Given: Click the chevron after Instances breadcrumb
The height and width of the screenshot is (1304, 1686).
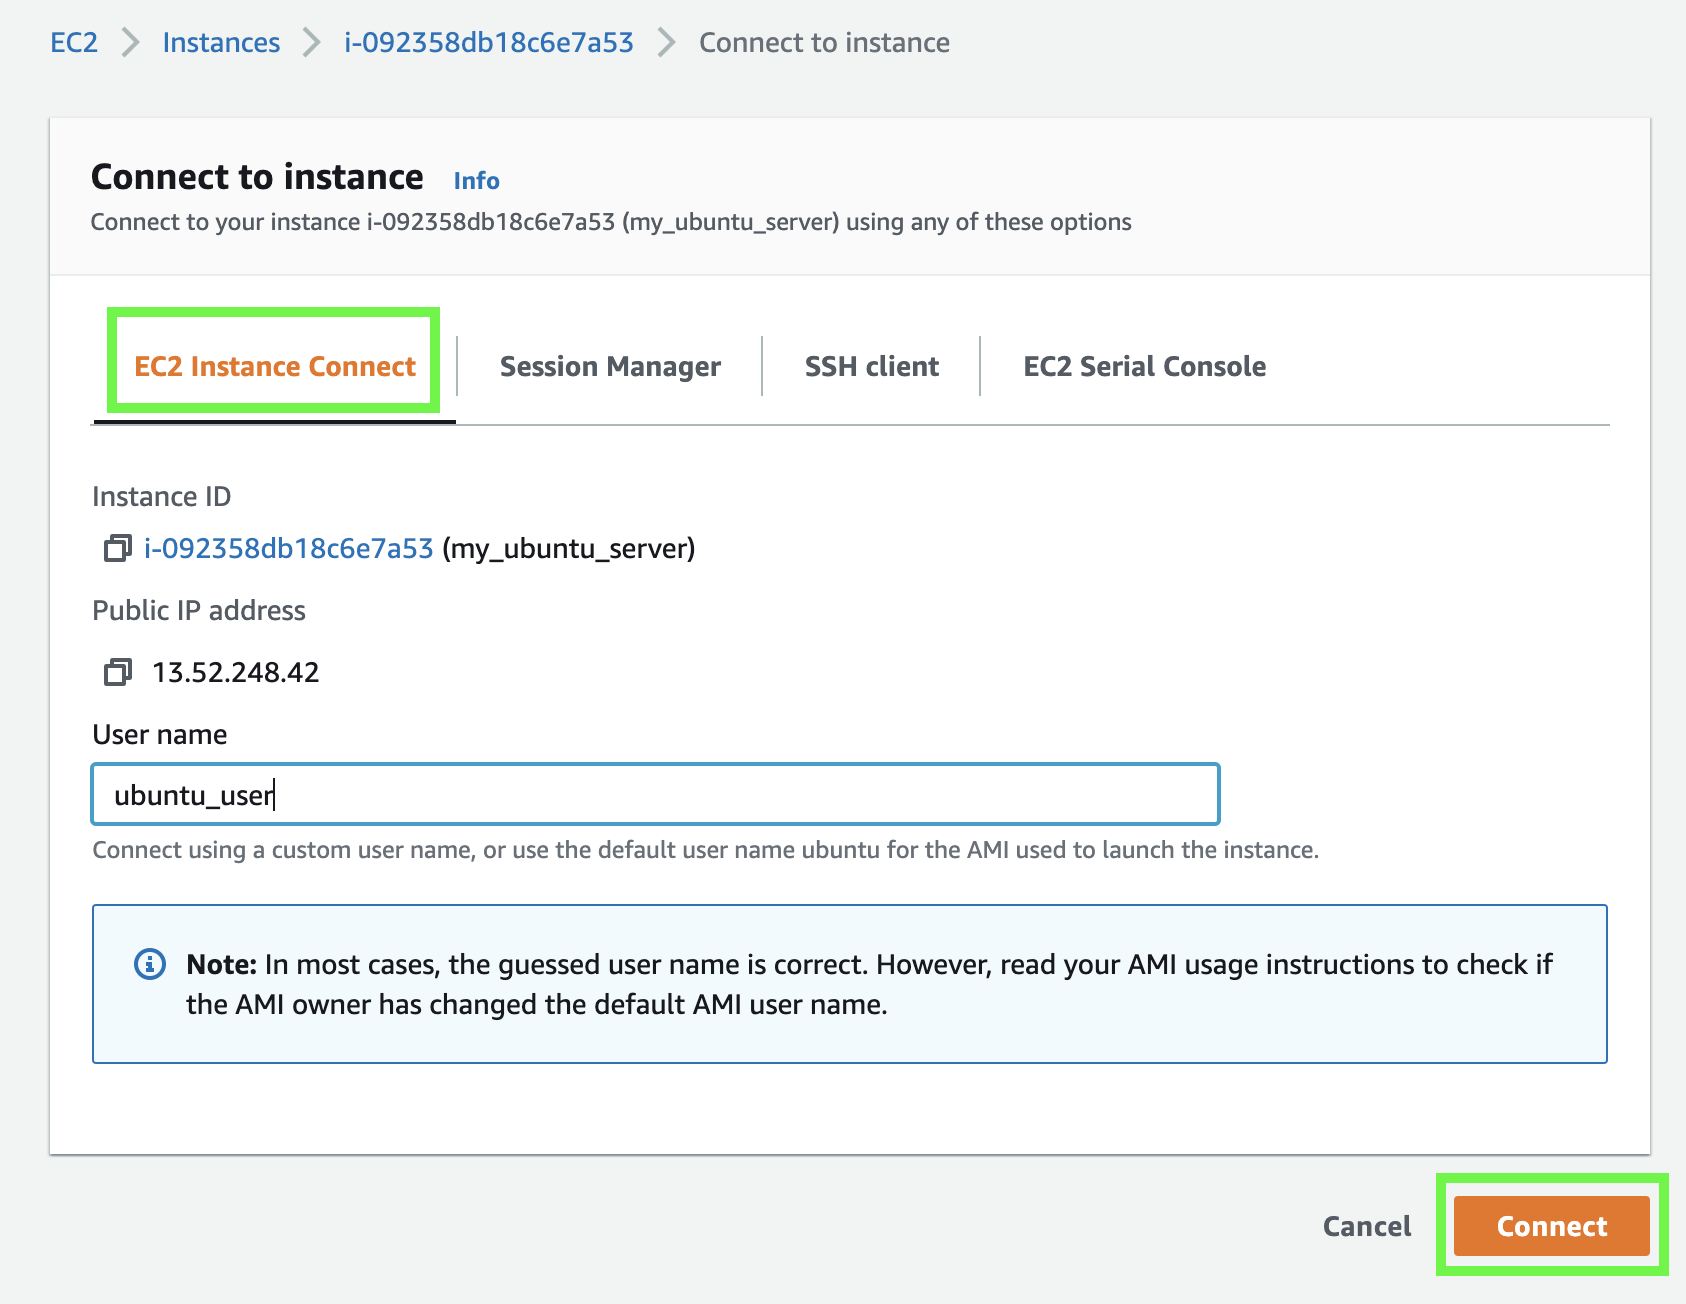Looking at the screenshot, I should tap(310, 43).
